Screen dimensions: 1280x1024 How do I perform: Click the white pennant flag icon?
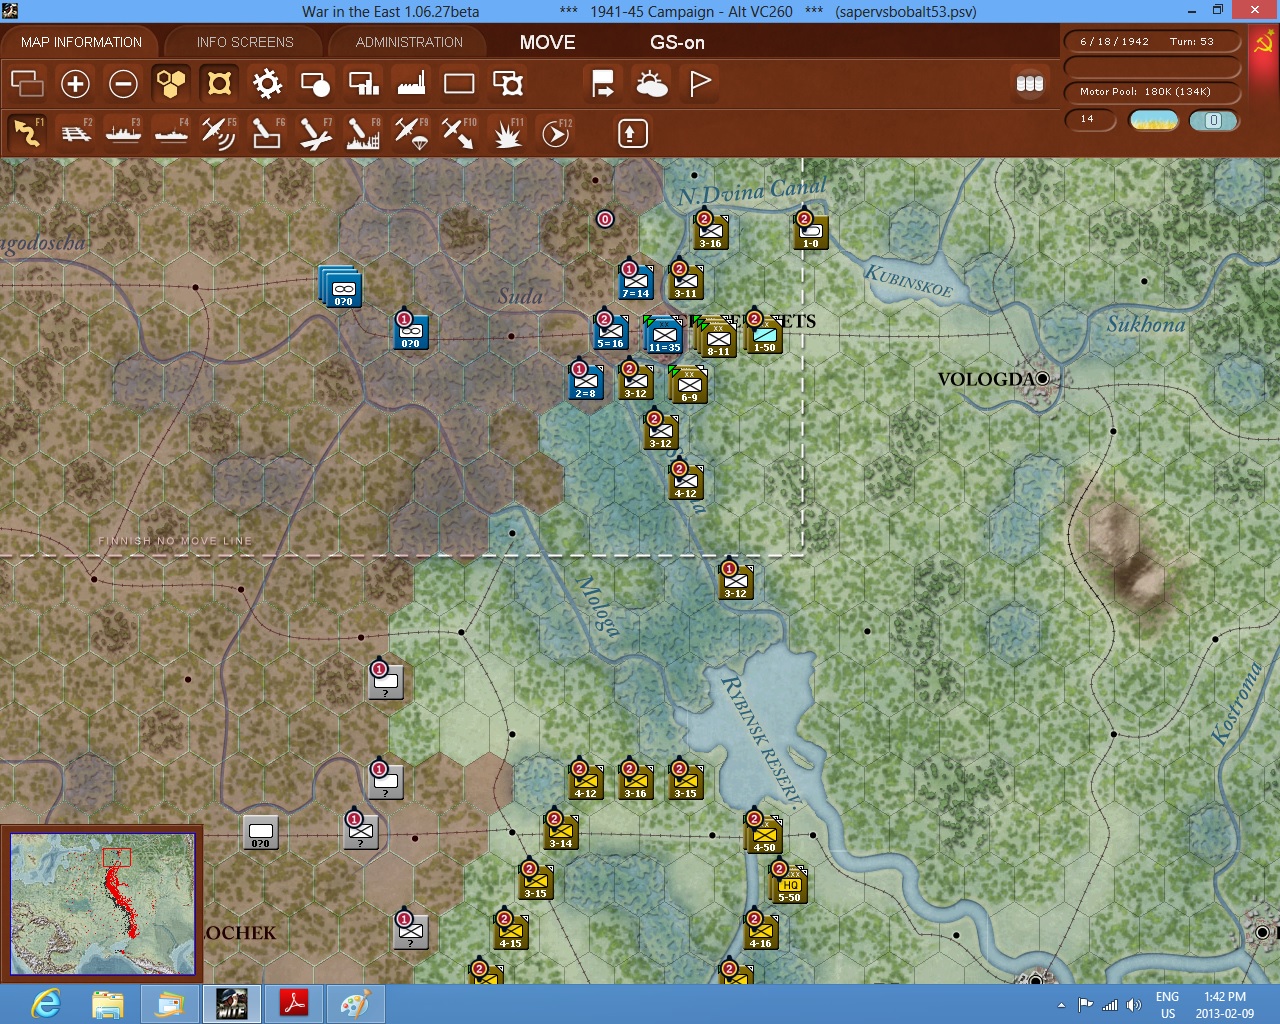click(700, 84)
